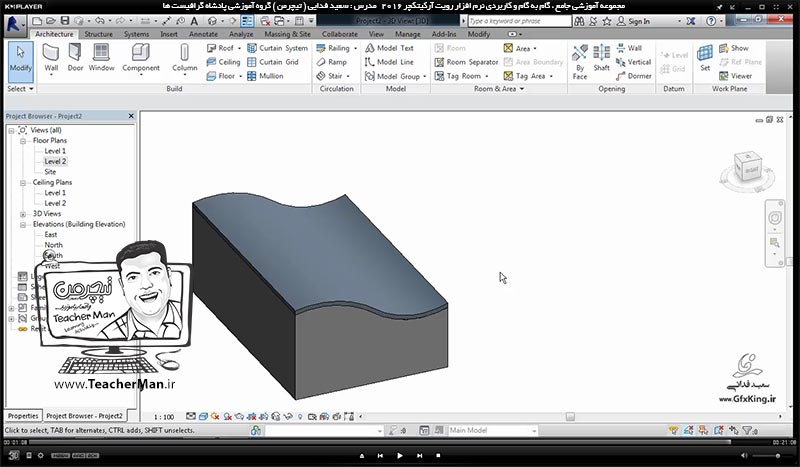Open North elevation in browser
Screen dimensions: 800x467
pyautogui.click(x=53, y=245)
